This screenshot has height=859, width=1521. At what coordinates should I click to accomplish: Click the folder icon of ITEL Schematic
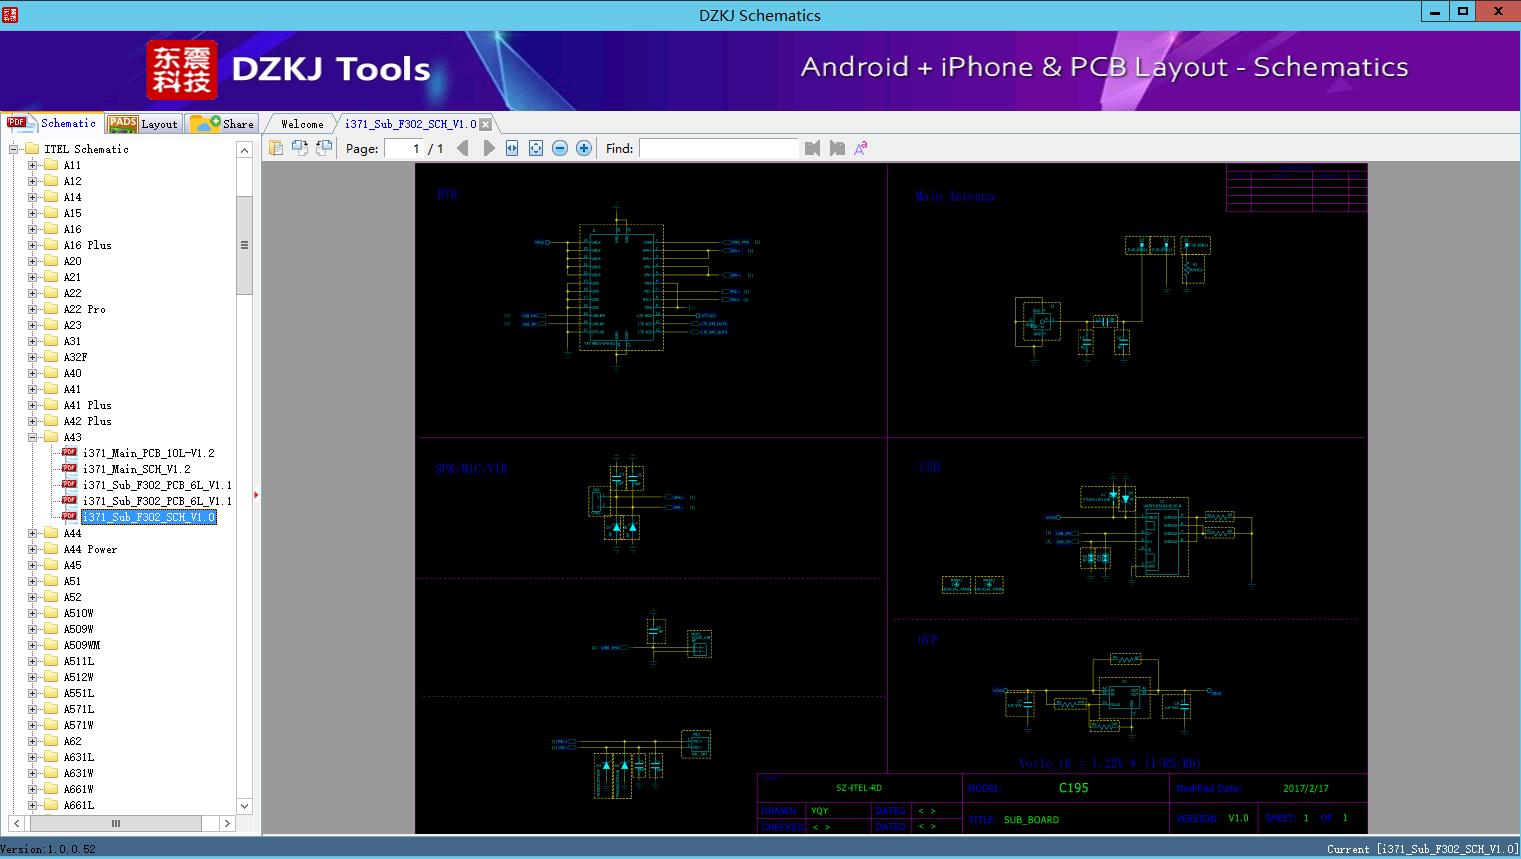click(32, 149)
